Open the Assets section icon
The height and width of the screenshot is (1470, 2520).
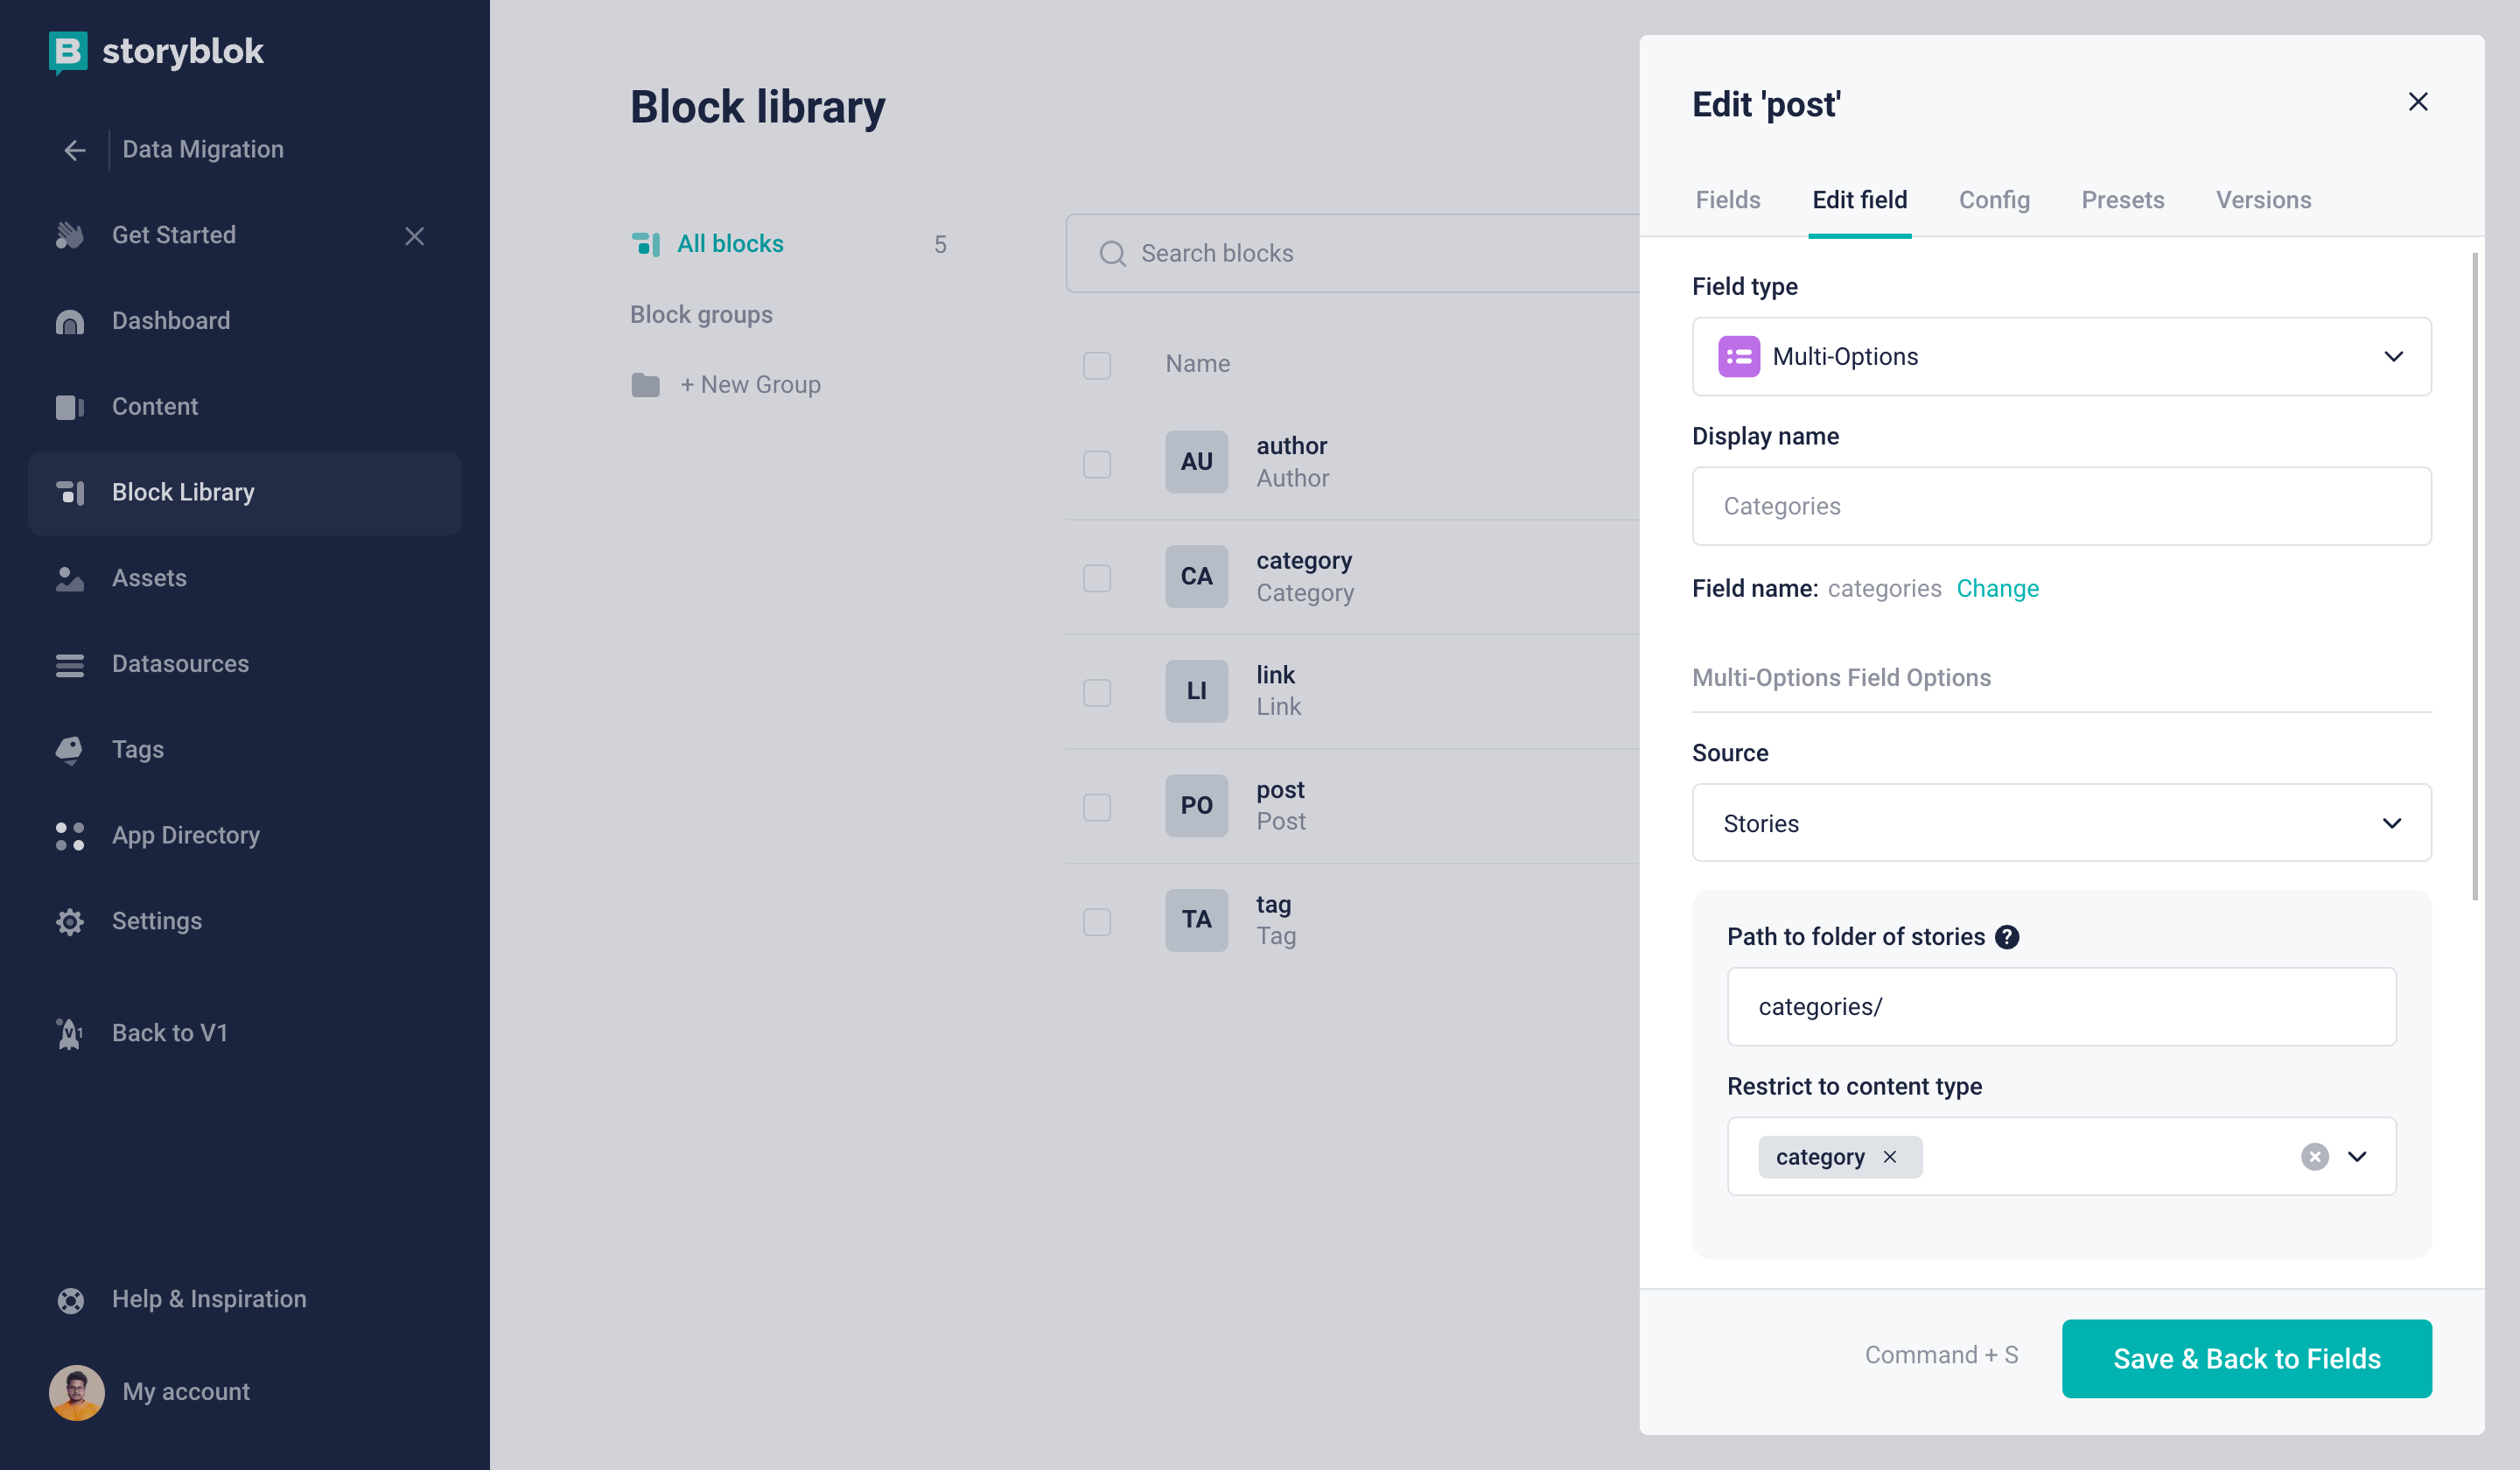tap(70, 578)
